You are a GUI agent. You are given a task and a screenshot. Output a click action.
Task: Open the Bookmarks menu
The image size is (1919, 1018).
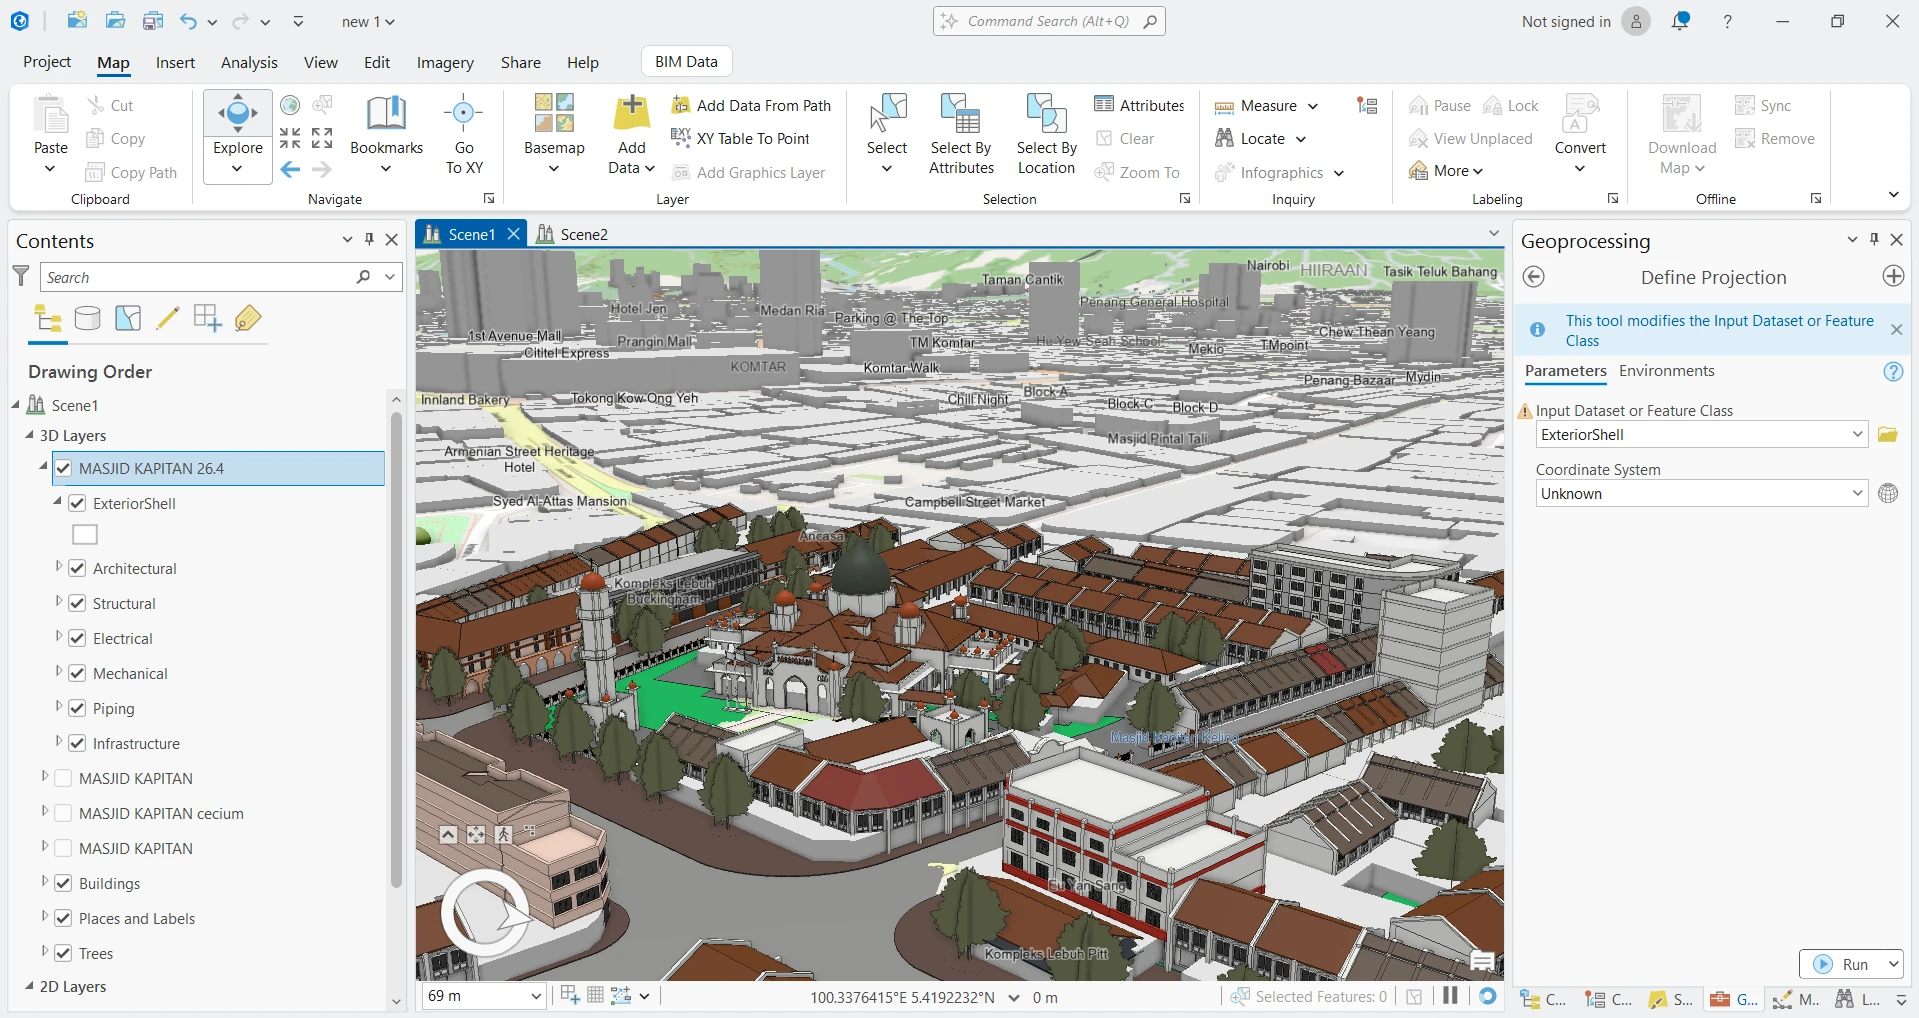(x=386, y=135)
